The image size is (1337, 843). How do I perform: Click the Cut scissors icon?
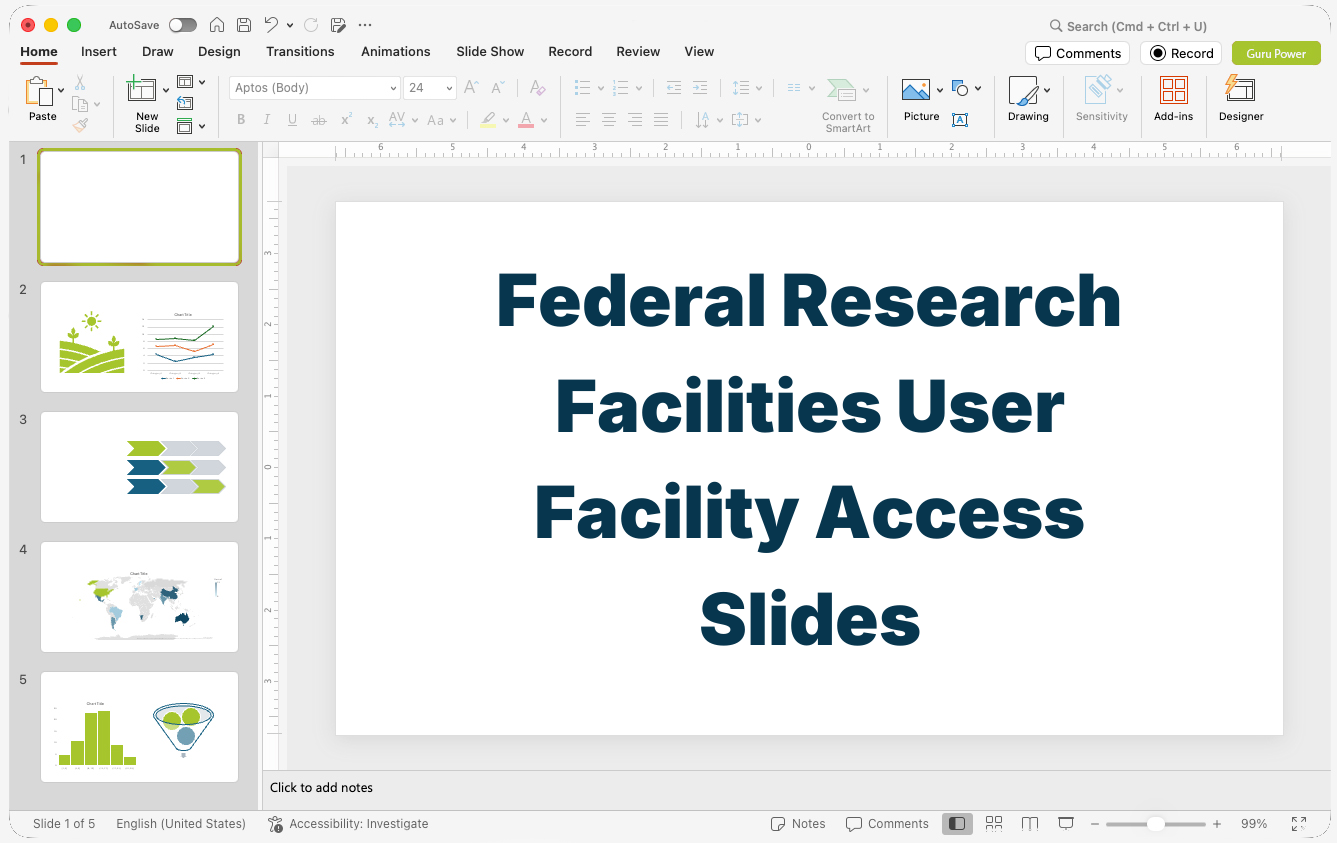pos(80,83)
